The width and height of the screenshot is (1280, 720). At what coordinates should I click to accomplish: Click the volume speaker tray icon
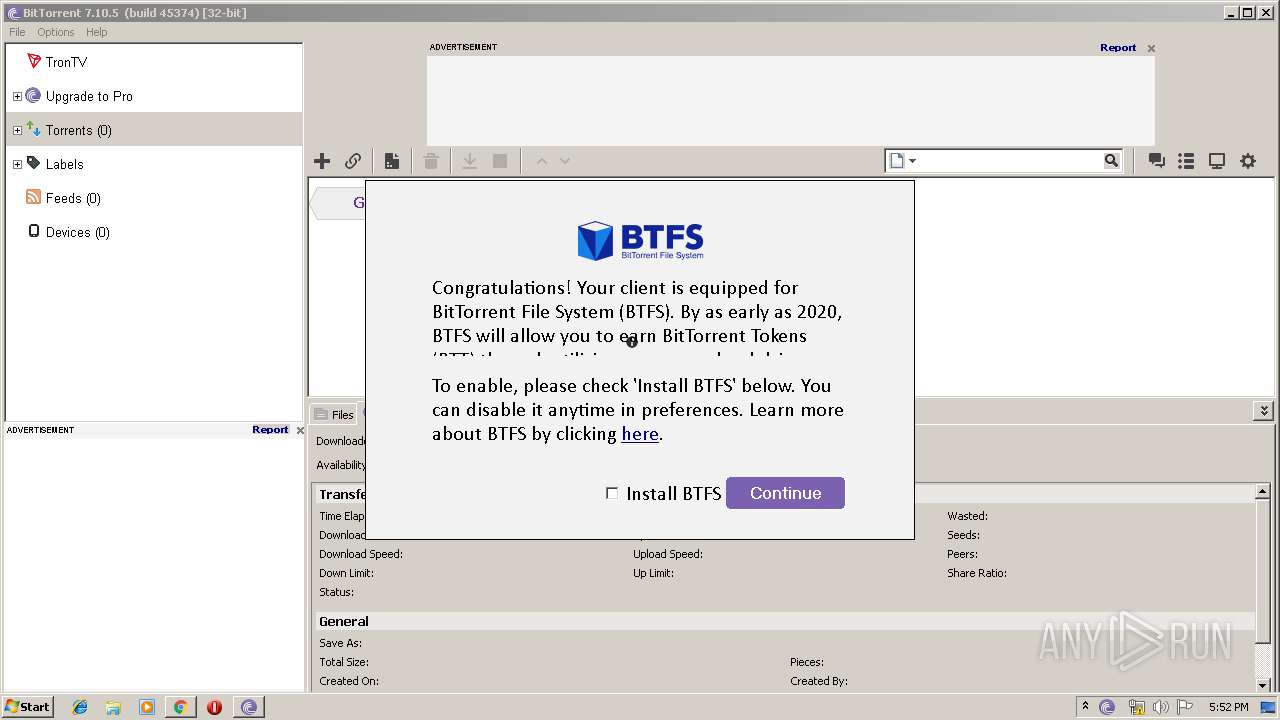[1161, 707]
